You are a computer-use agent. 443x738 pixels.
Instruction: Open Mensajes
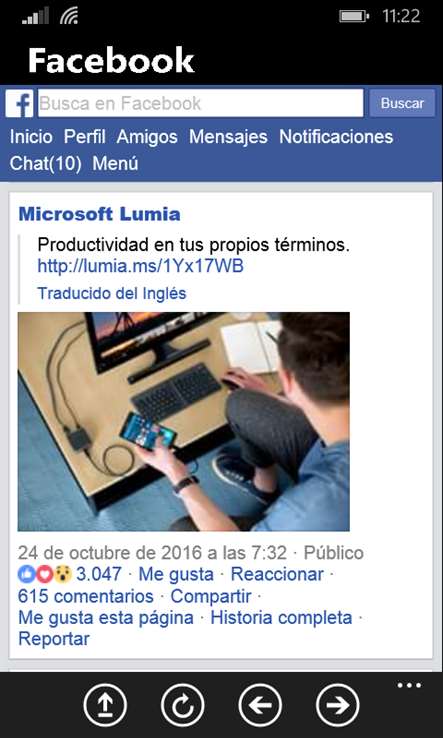click(x=228, y=137)
